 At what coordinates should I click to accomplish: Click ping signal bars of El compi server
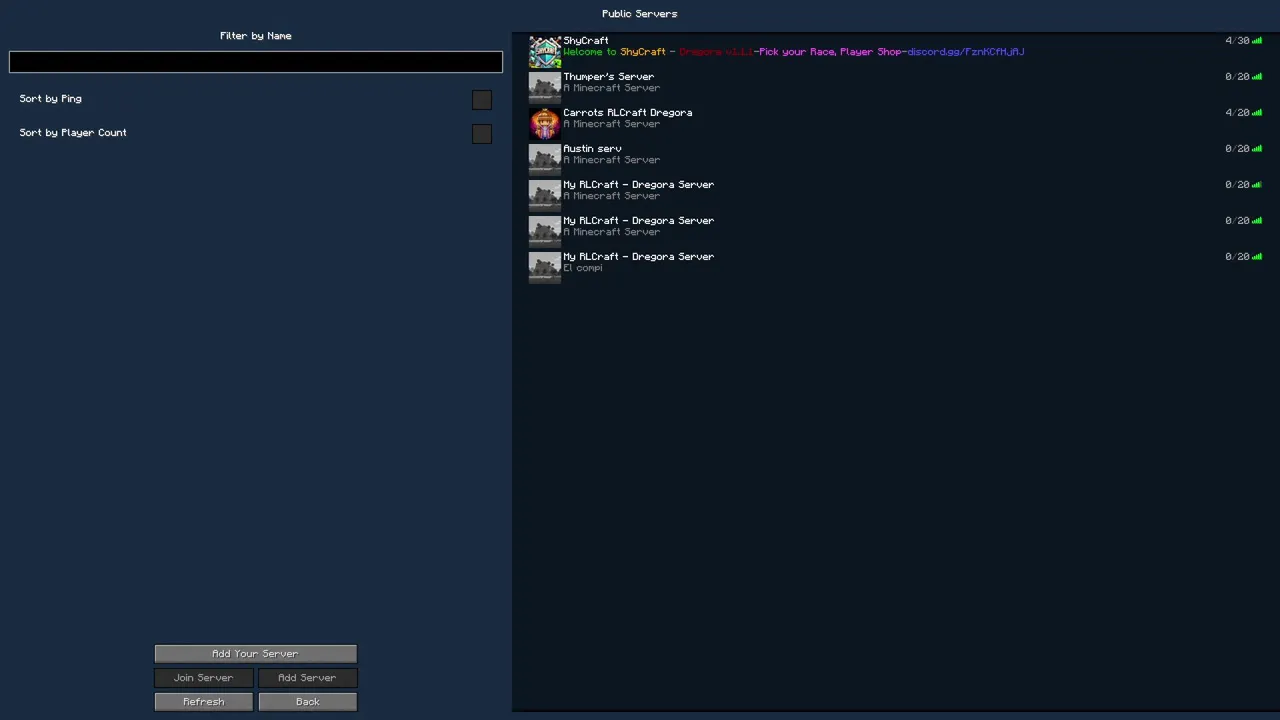[1257, 257]
